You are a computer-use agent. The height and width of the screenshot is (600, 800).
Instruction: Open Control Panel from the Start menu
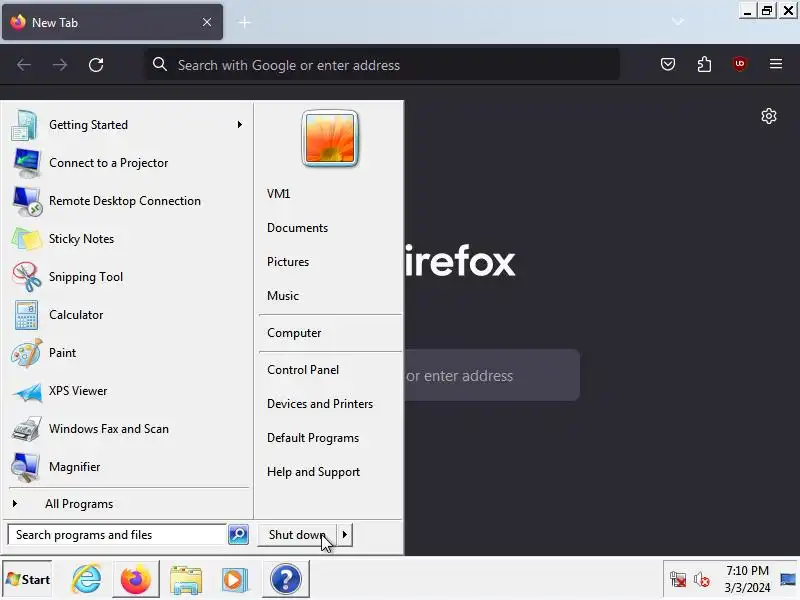(303, 370)
